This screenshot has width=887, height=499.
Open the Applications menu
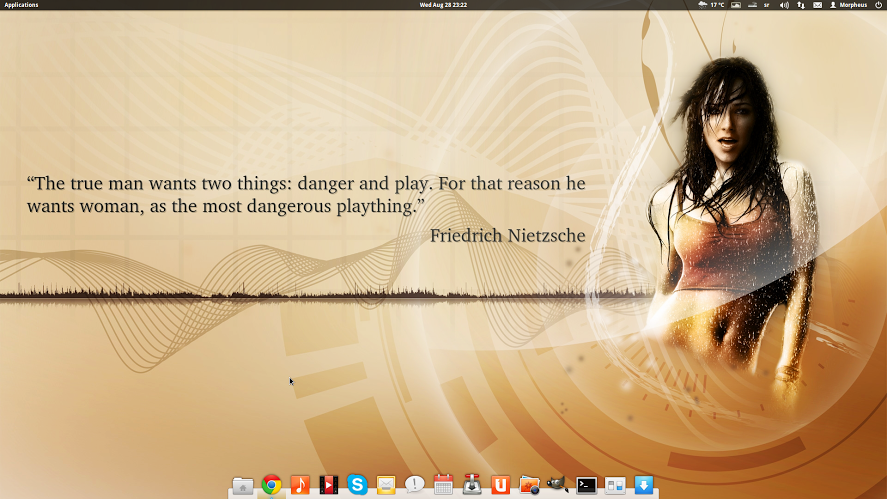[x=21, y=5]
